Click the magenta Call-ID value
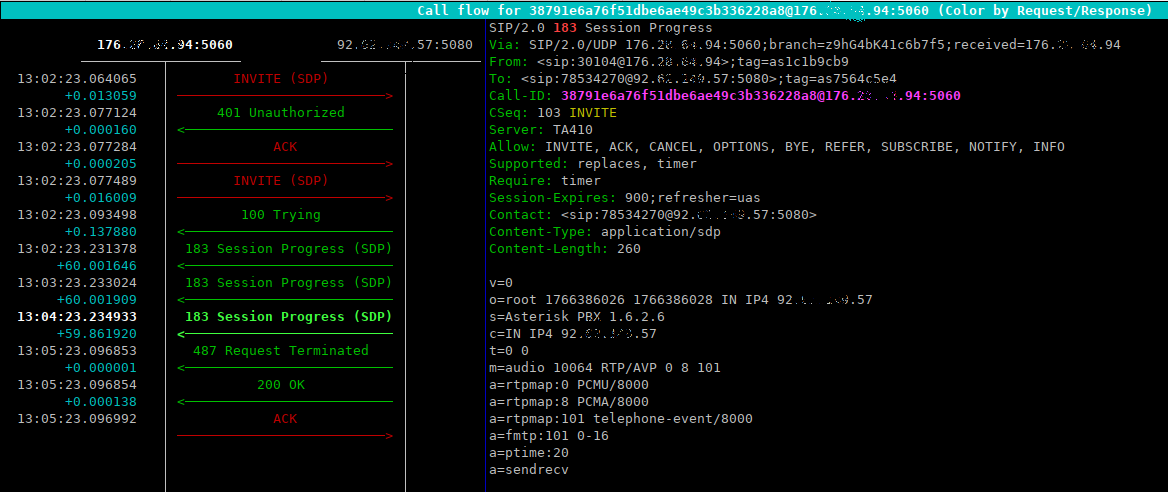This screenshot has width=1168, height=492. [760, 96]
